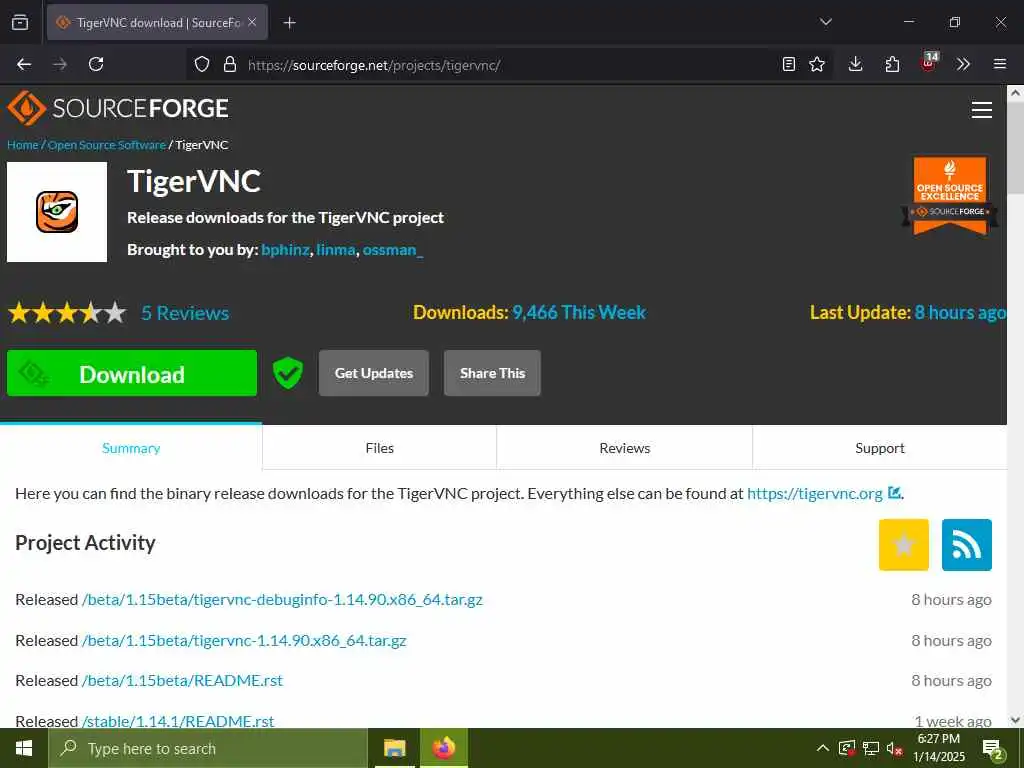This screenshot has height=768, width=1024.
Task: Select the Summary tab
Action: click(131, 448)
